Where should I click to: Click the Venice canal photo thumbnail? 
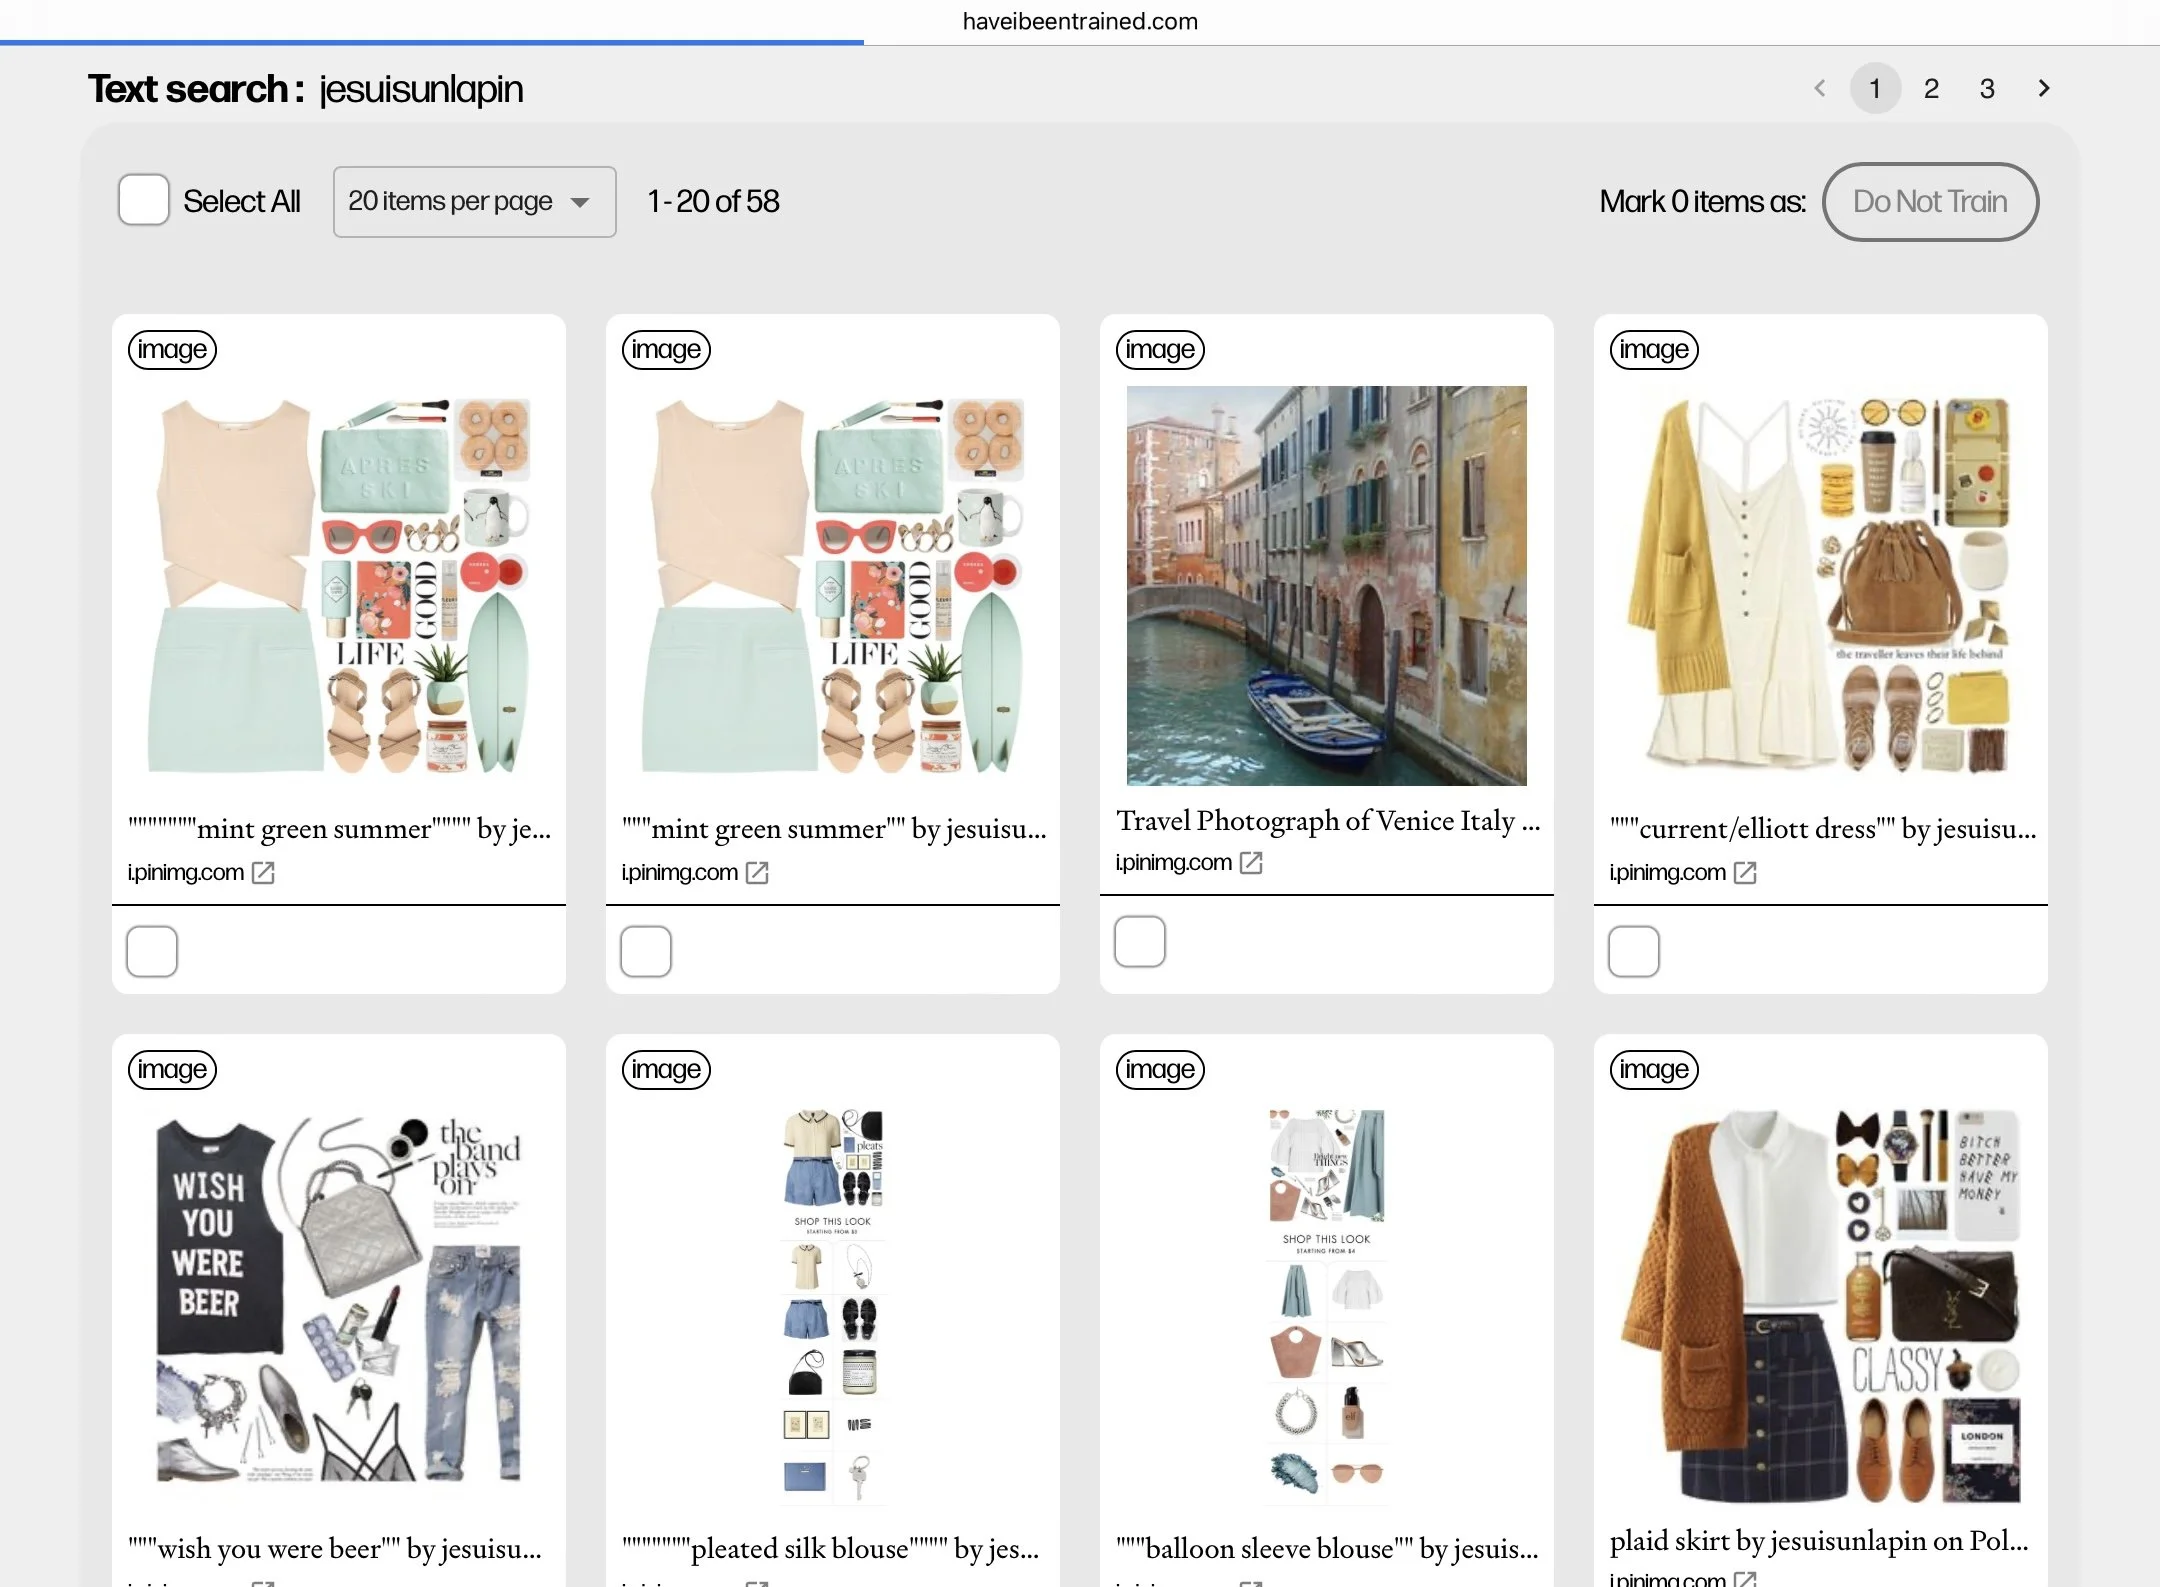click(1326, 586)
